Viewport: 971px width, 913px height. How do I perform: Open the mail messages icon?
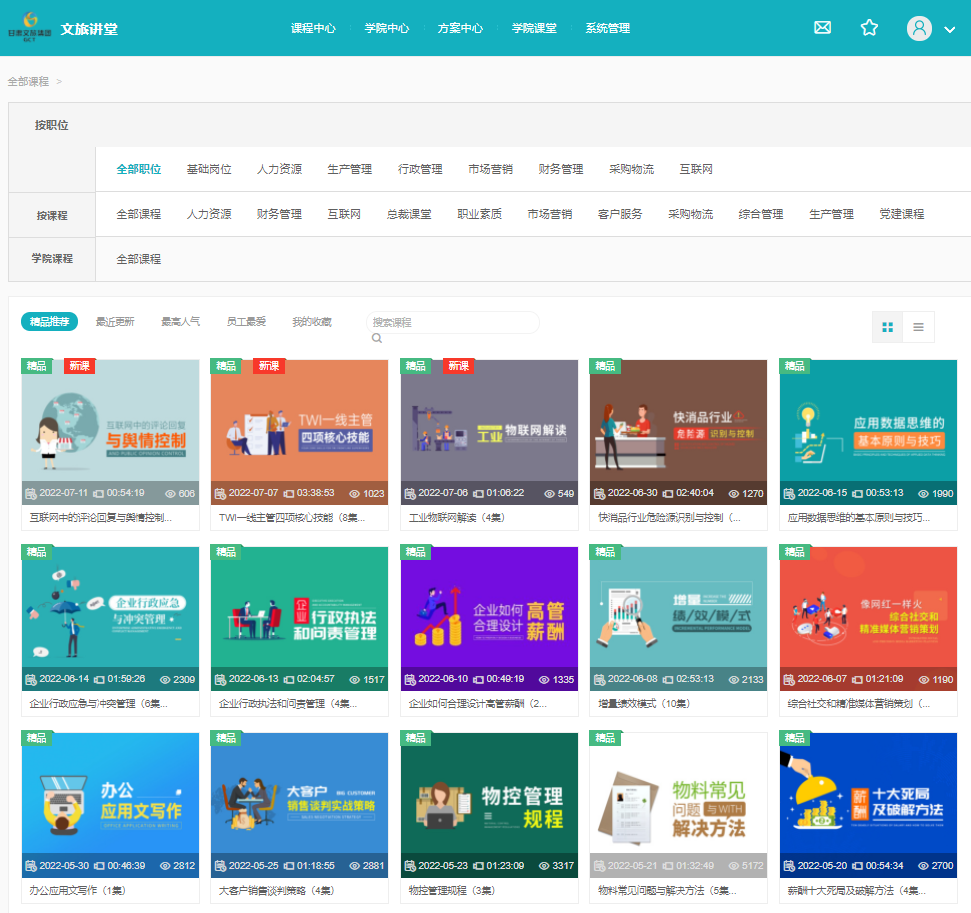[822, 28]
